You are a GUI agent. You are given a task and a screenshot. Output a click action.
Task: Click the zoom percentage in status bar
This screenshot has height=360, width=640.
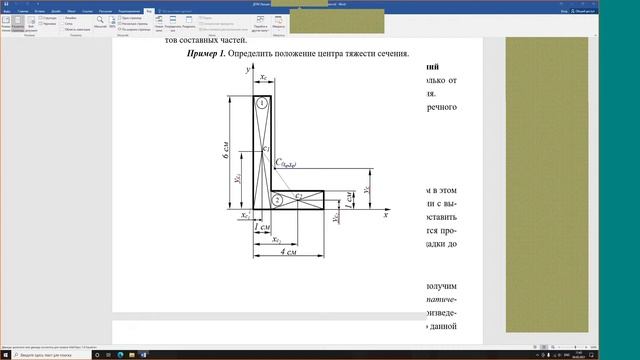click(593, 347)
